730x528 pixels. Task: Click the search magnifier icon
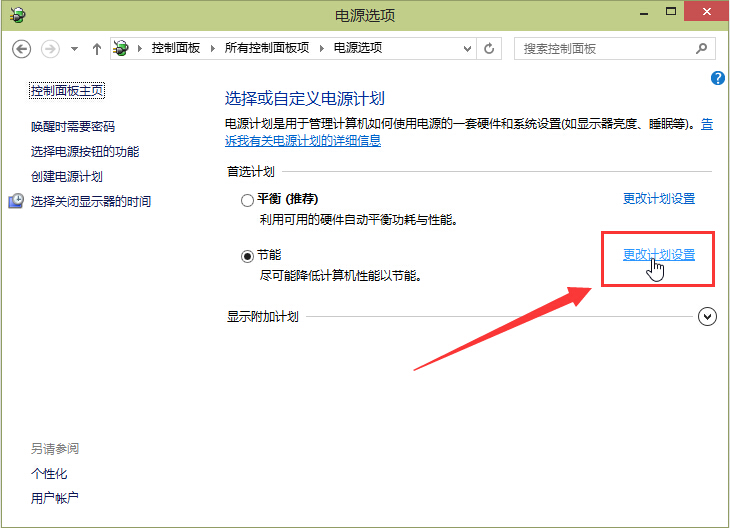(x=702, y=48)
